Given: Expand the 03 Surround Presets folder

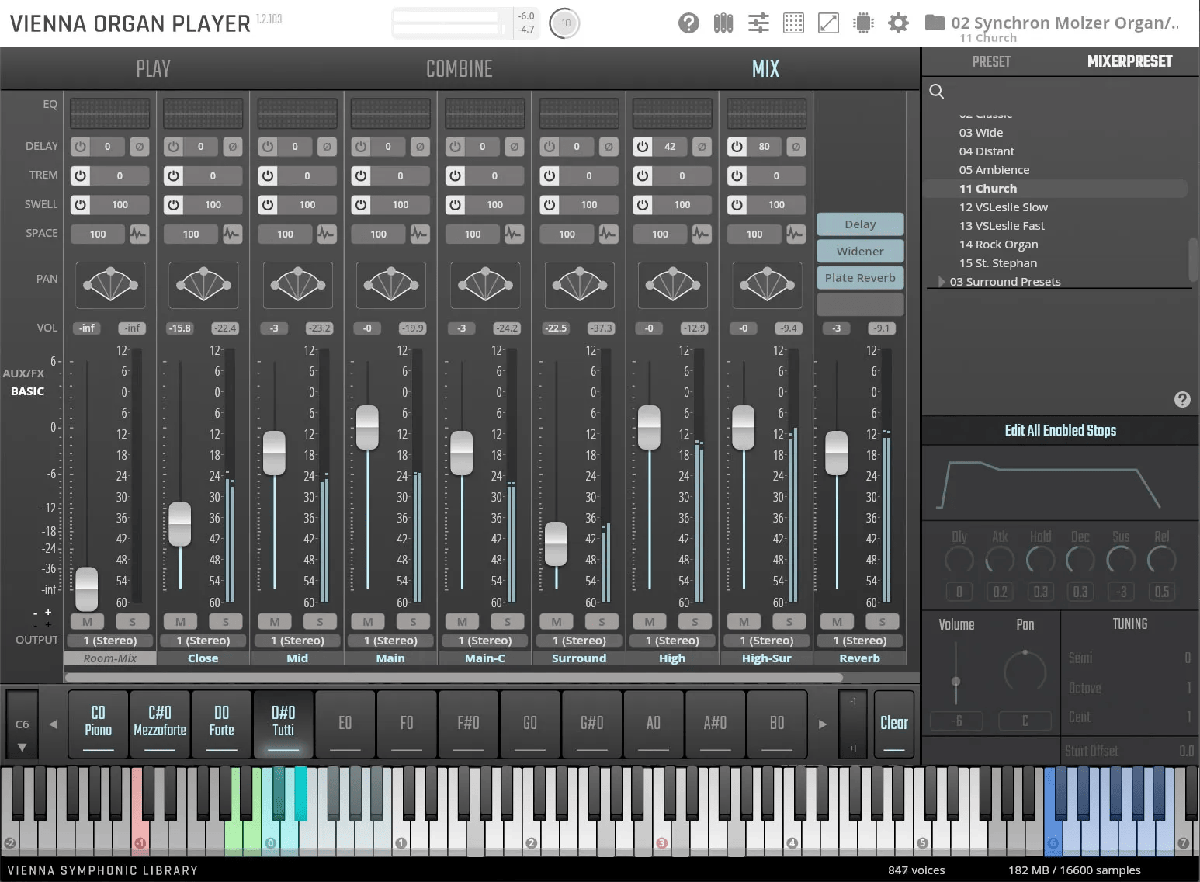Looking at the screenshot, I should pos(942,282).
